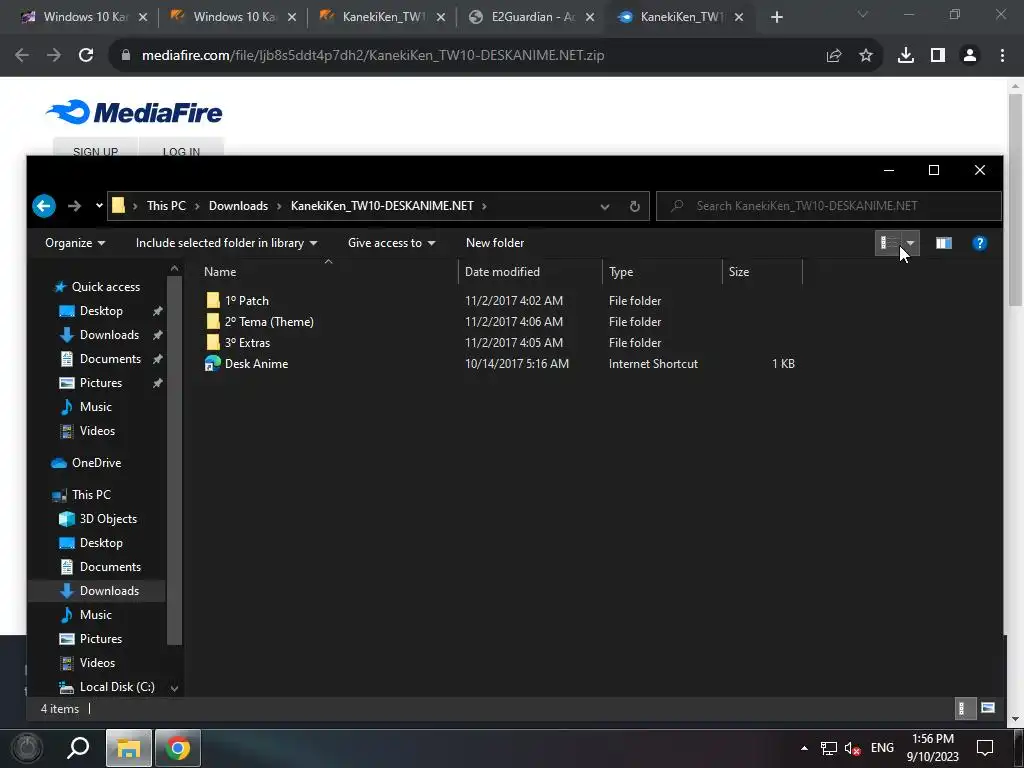
Task: Click the Explorer forward arrow button
Action: 74,206
